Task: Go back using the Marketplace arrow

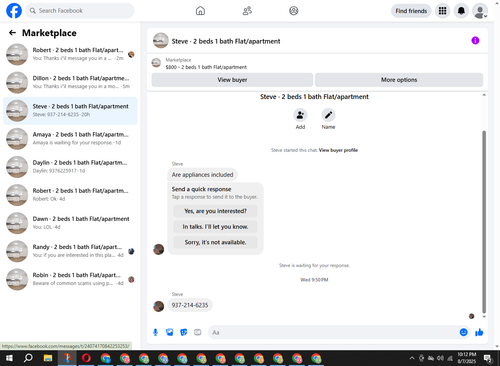Action: (x=12, y=33)
